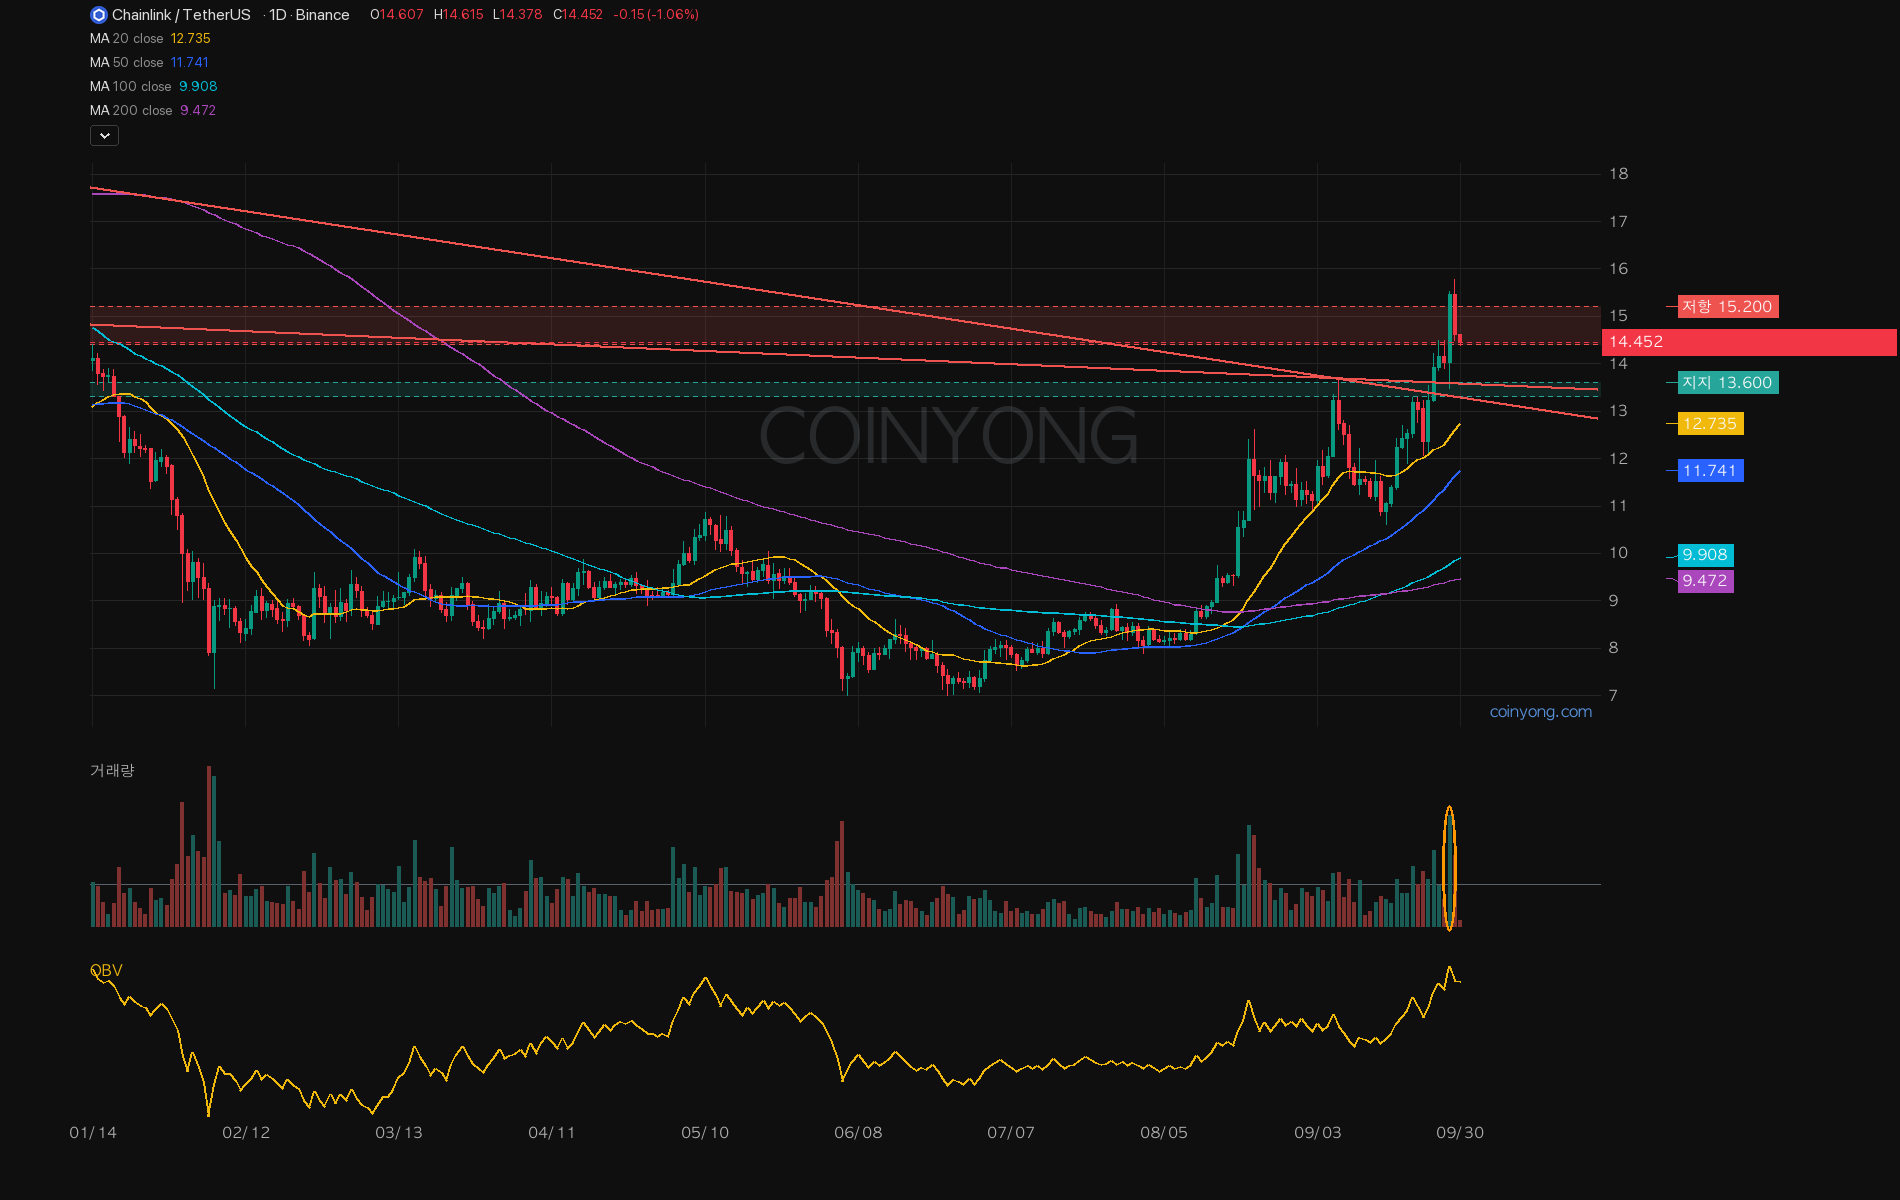Open the coinyong.com link
This screenshot has height=1200, width=1900.
(1540, 712)
